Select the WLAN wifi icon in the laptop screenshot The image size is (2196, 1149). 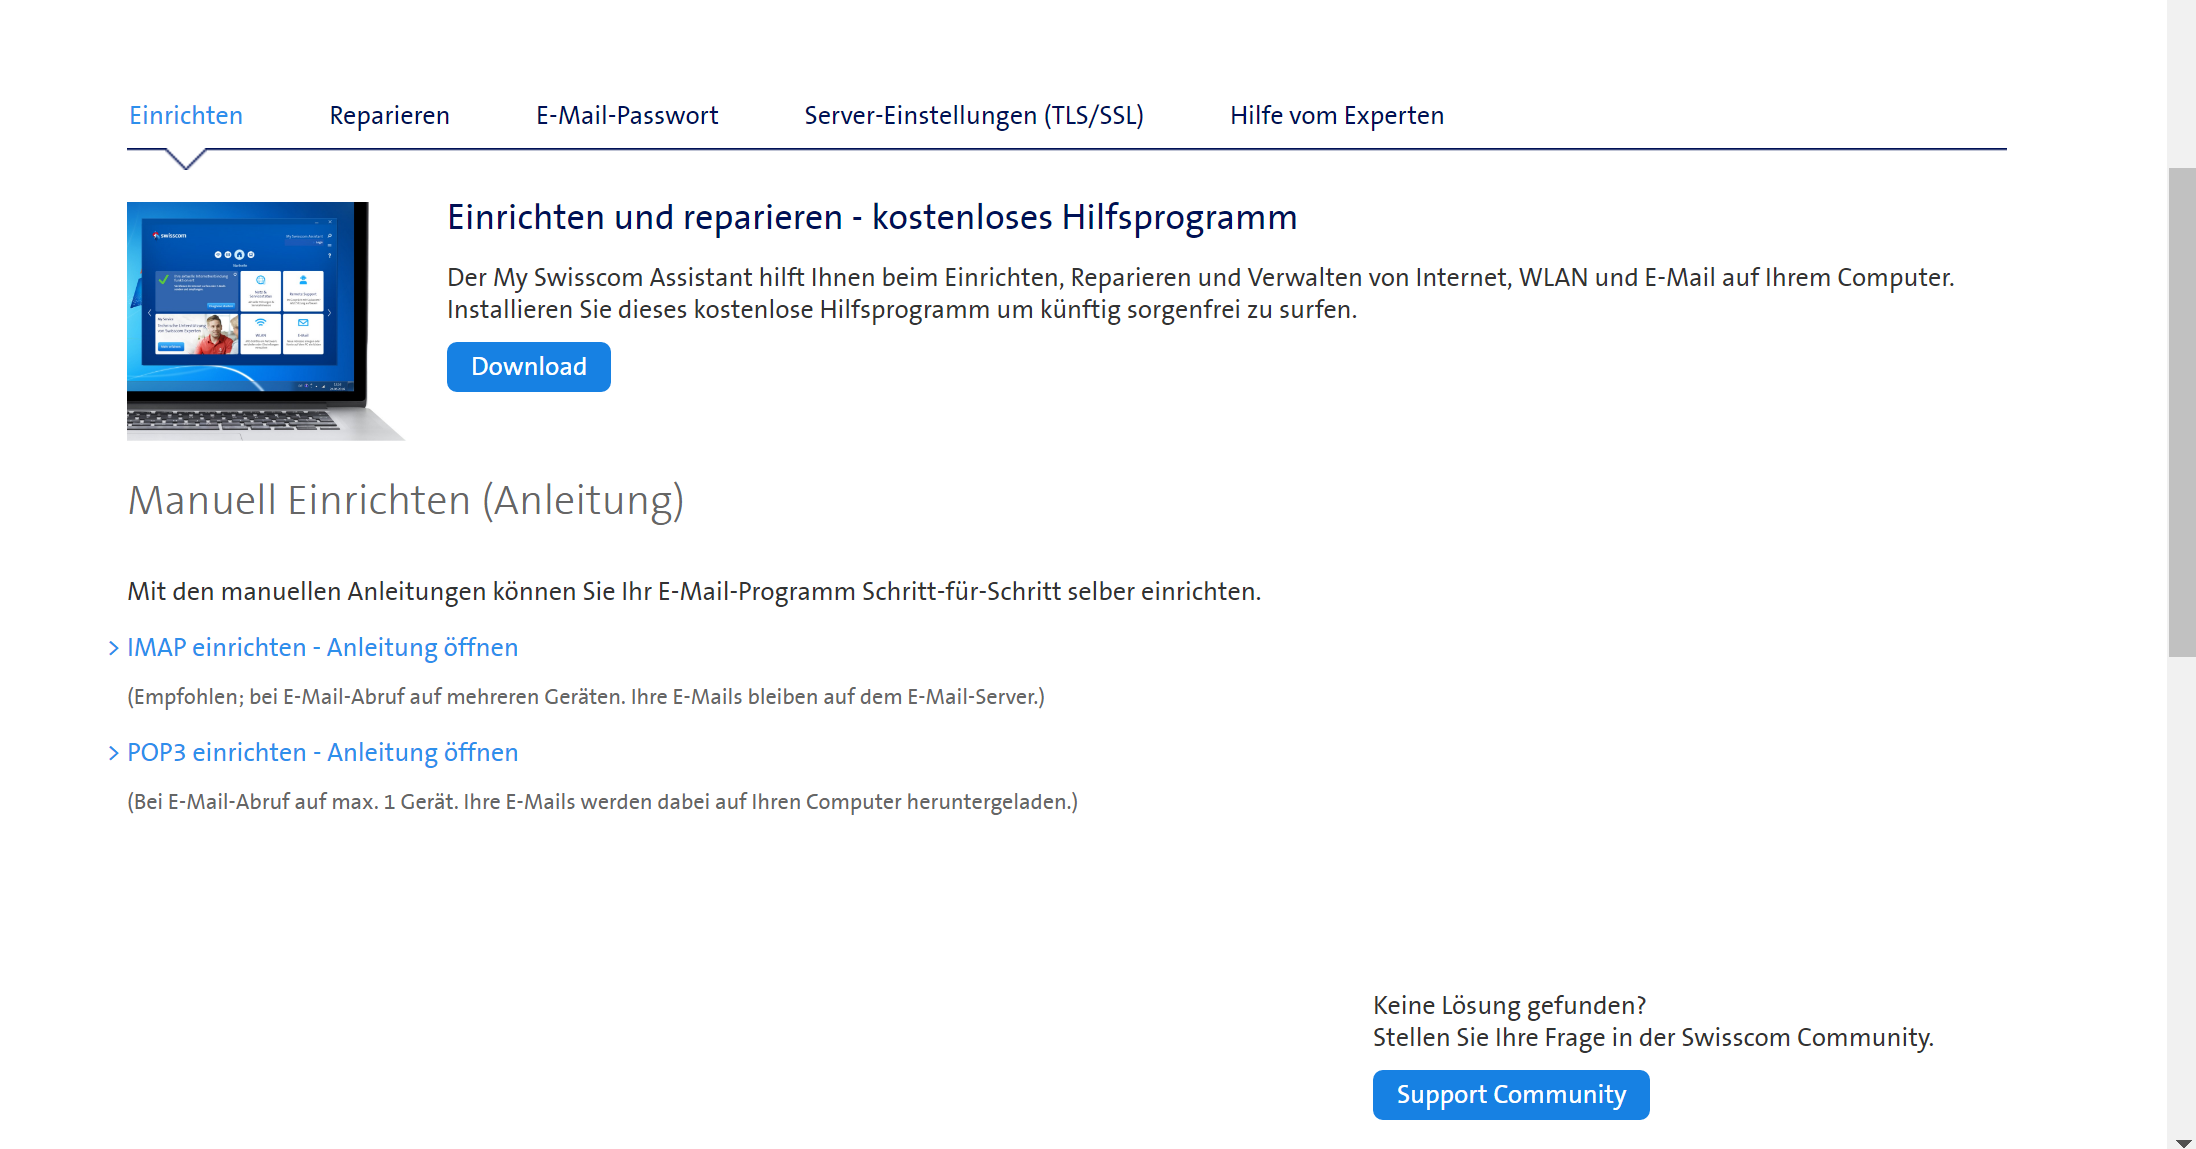(x=260, y=322)
